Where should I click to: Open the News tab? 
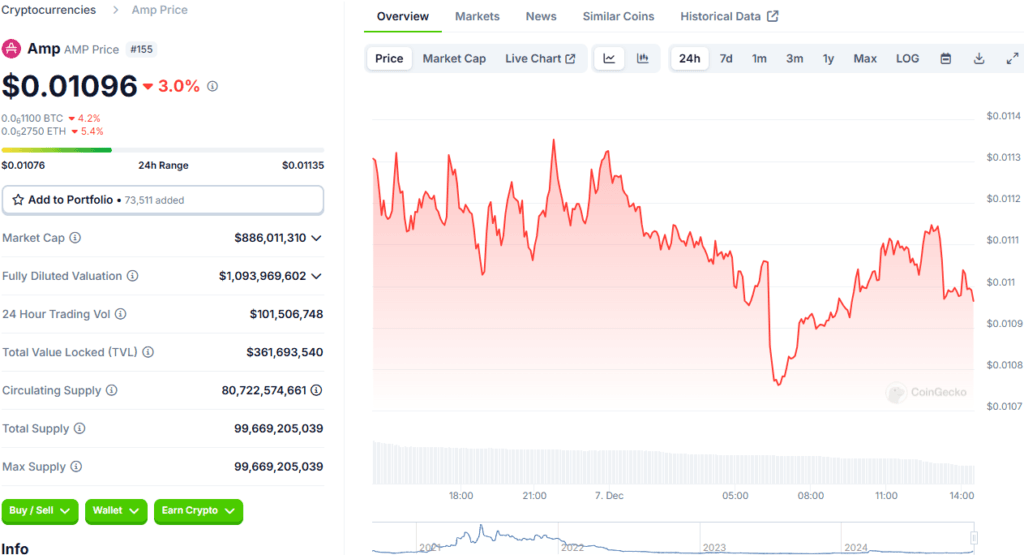tap(541, 16)
